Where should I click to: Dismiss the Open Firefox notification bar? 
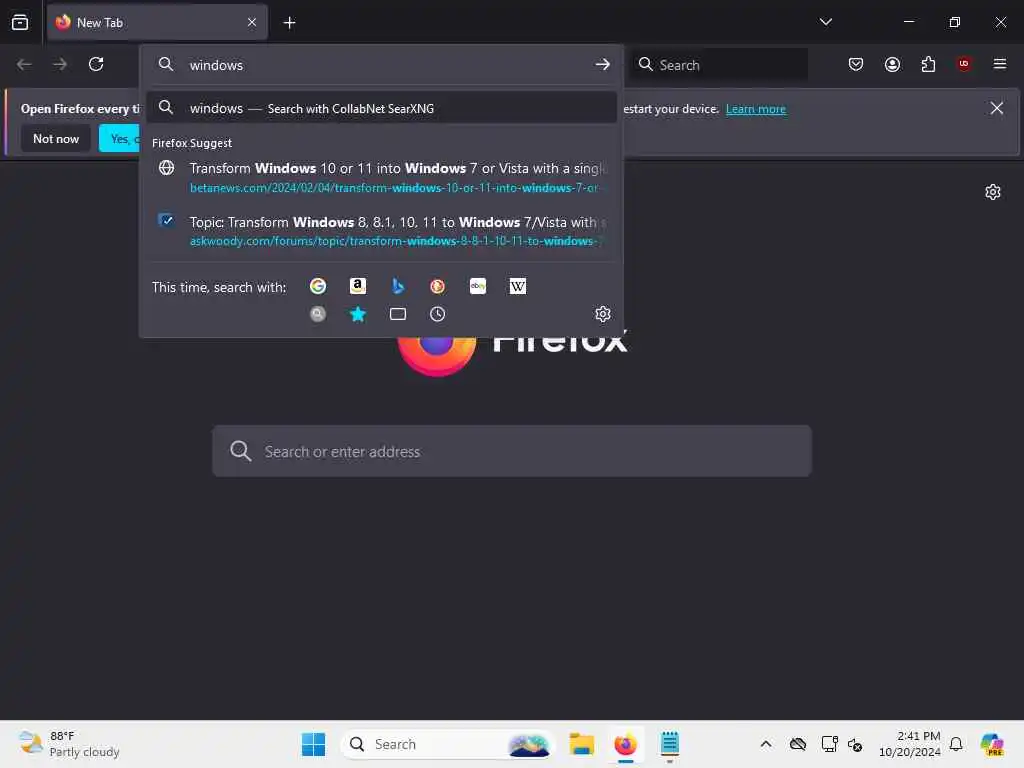tap(997, 108)
